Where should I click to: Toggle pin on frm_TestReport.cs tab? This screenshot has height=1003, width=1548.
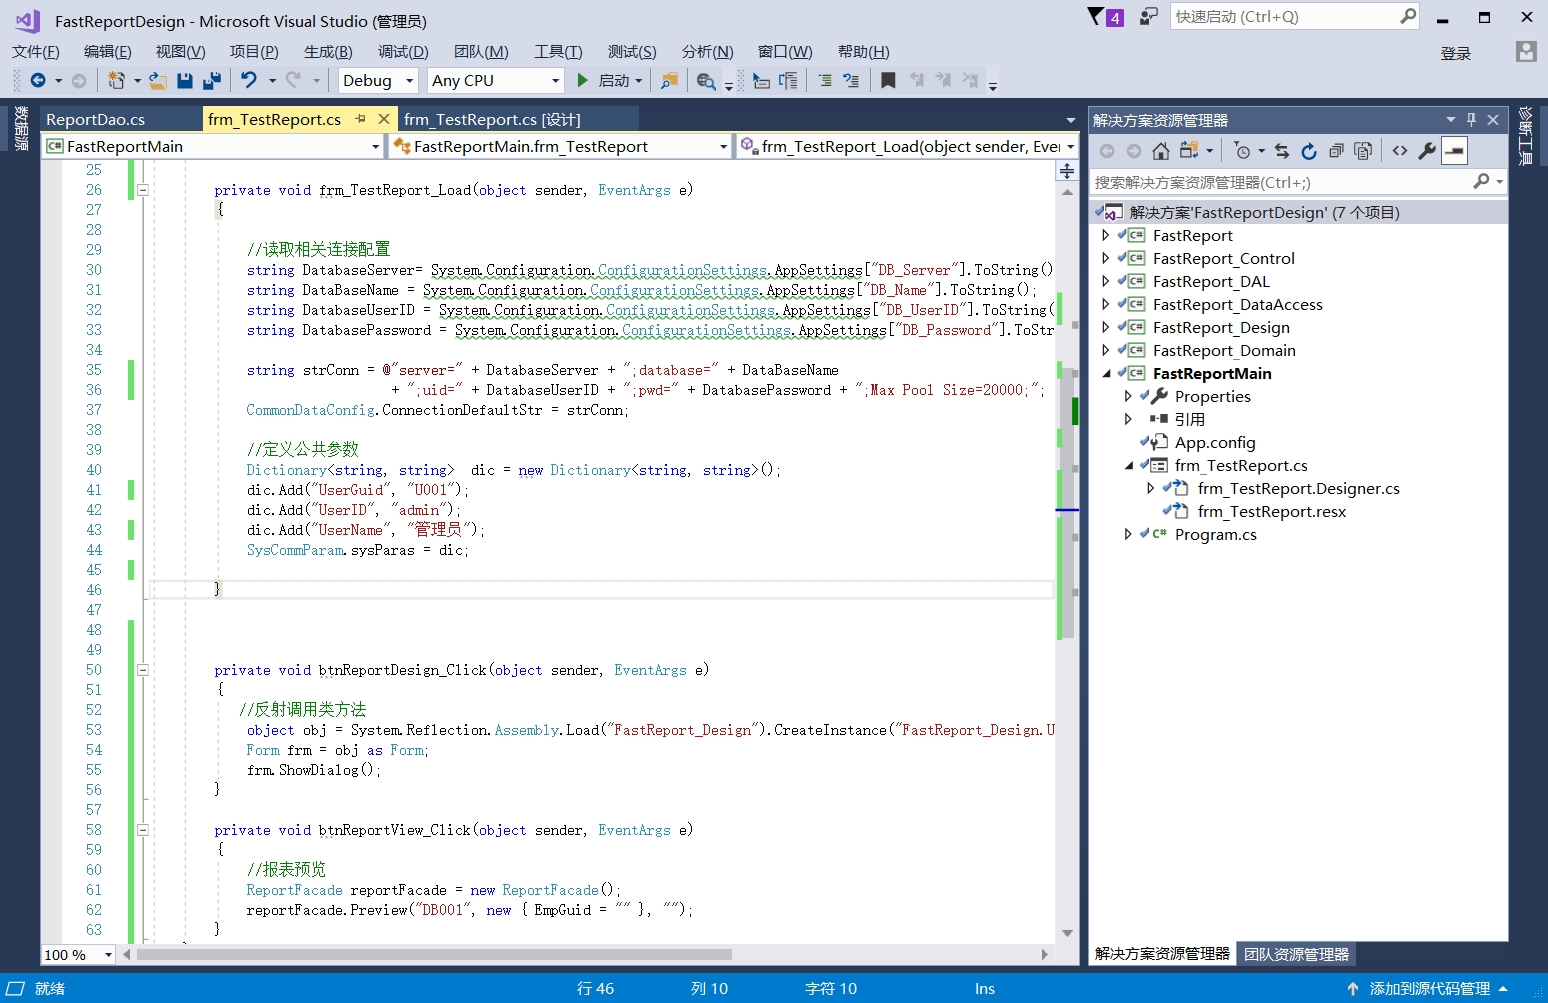tap(361, 119)
